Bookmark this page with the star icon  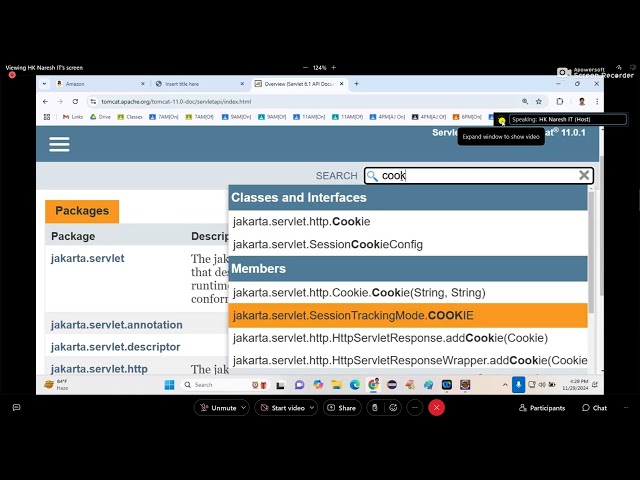[x=539, y=101]
